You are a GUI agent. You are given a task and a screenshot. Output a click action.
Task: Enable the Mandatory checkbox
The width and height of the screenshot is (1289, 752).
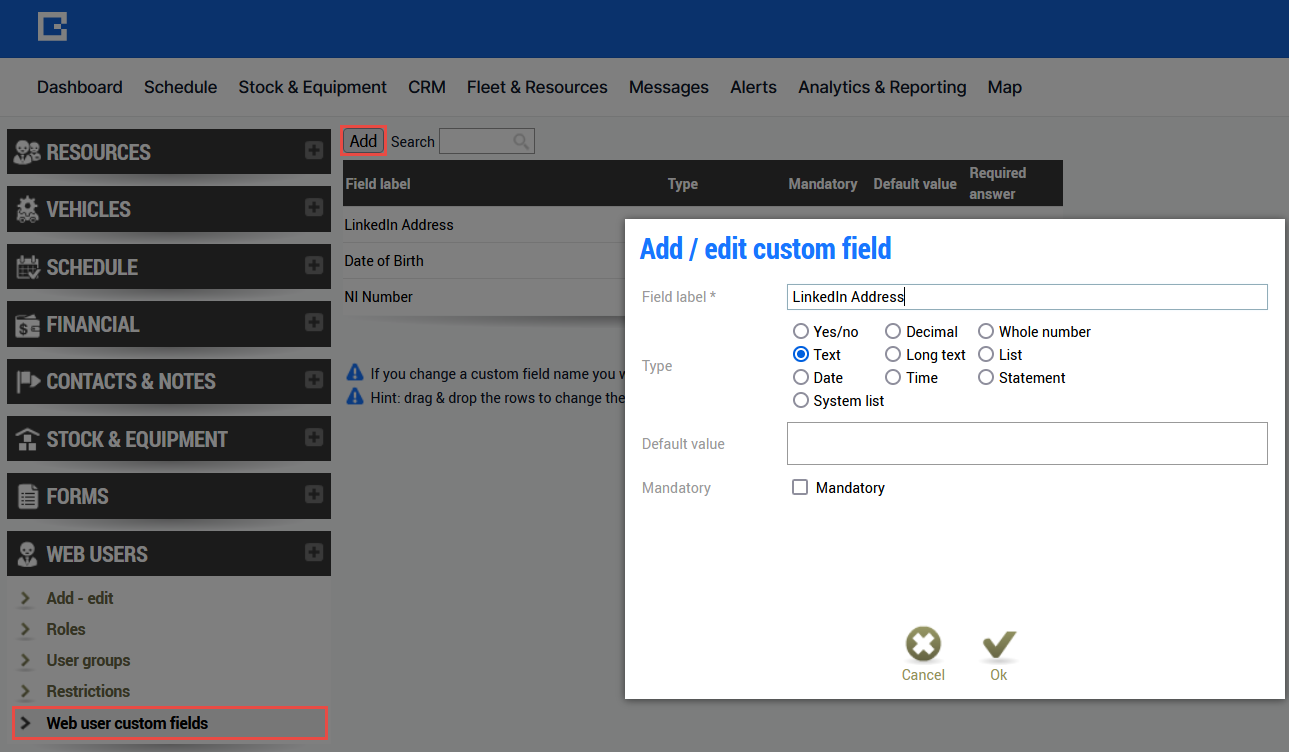(x=800, y=488)
